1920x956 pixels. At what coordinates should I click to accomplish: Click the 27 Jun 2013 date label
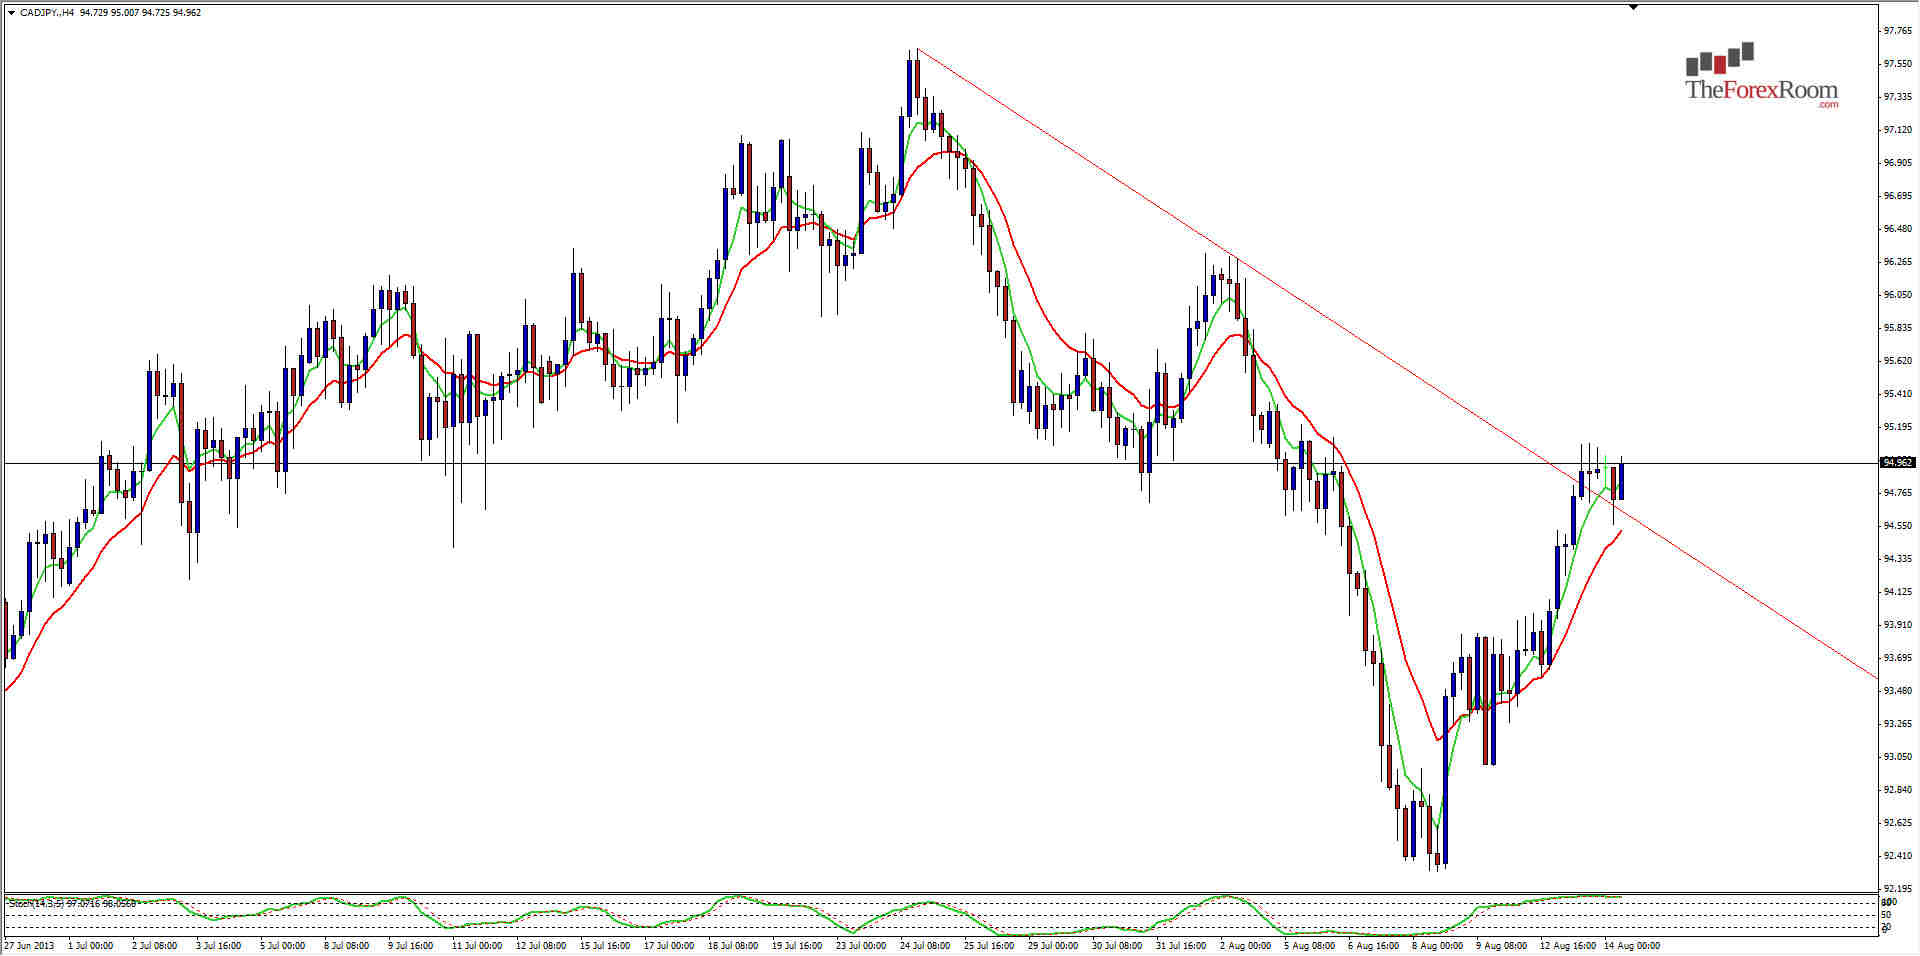29,945
